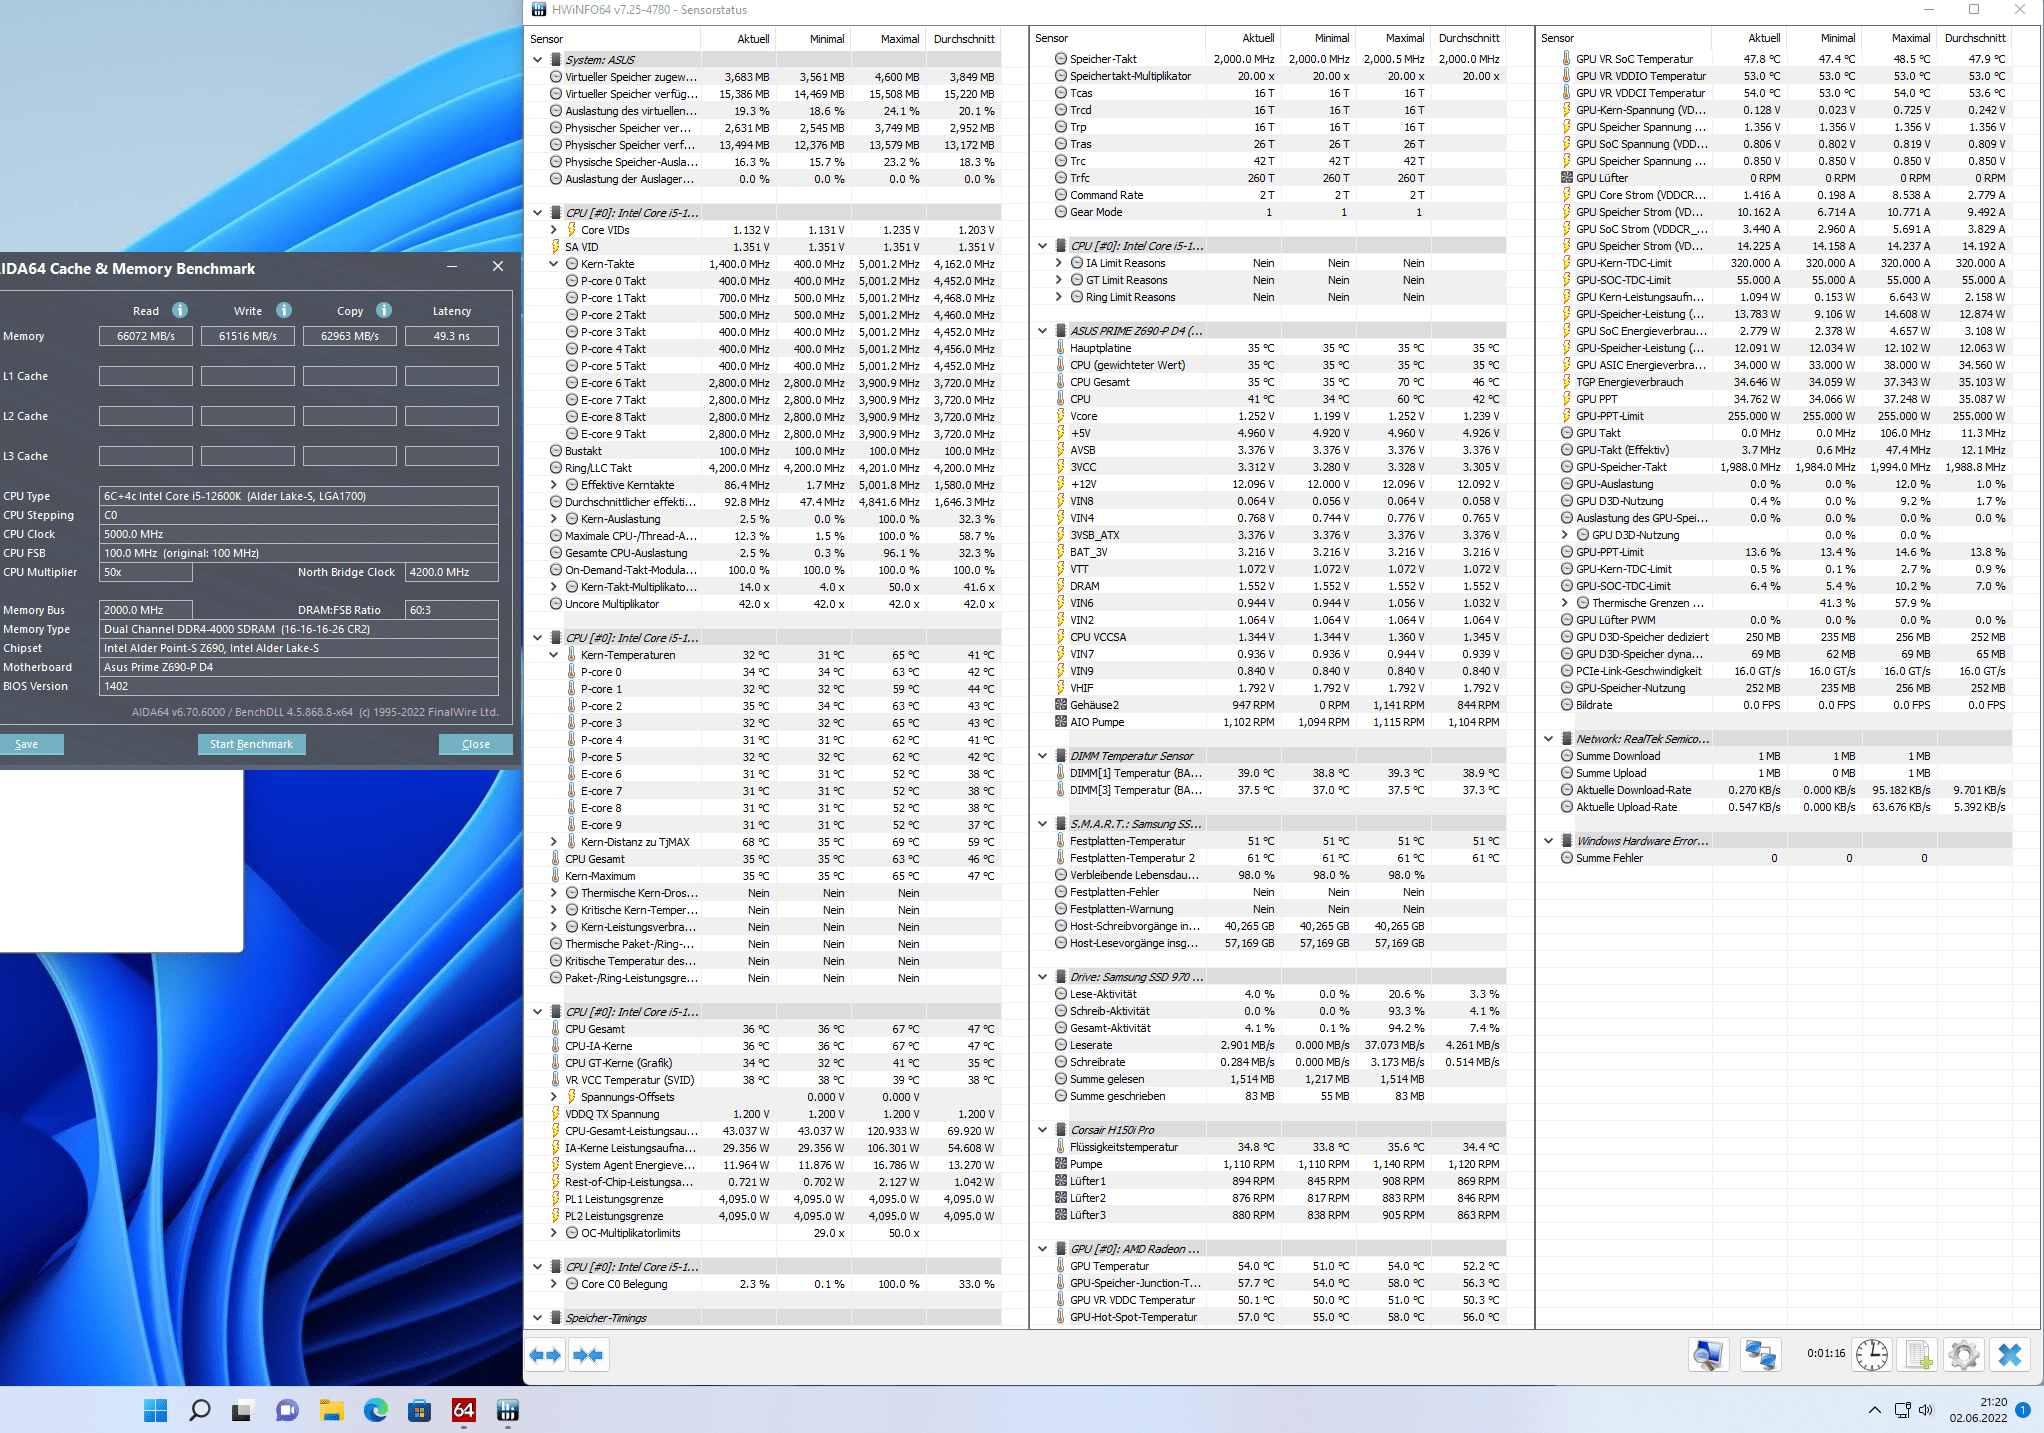Image resolution: width=2044 pixels, height=1433 pixels.
Task: Collapse the System: ASUS sensor group
Action: tap(538, 60)
